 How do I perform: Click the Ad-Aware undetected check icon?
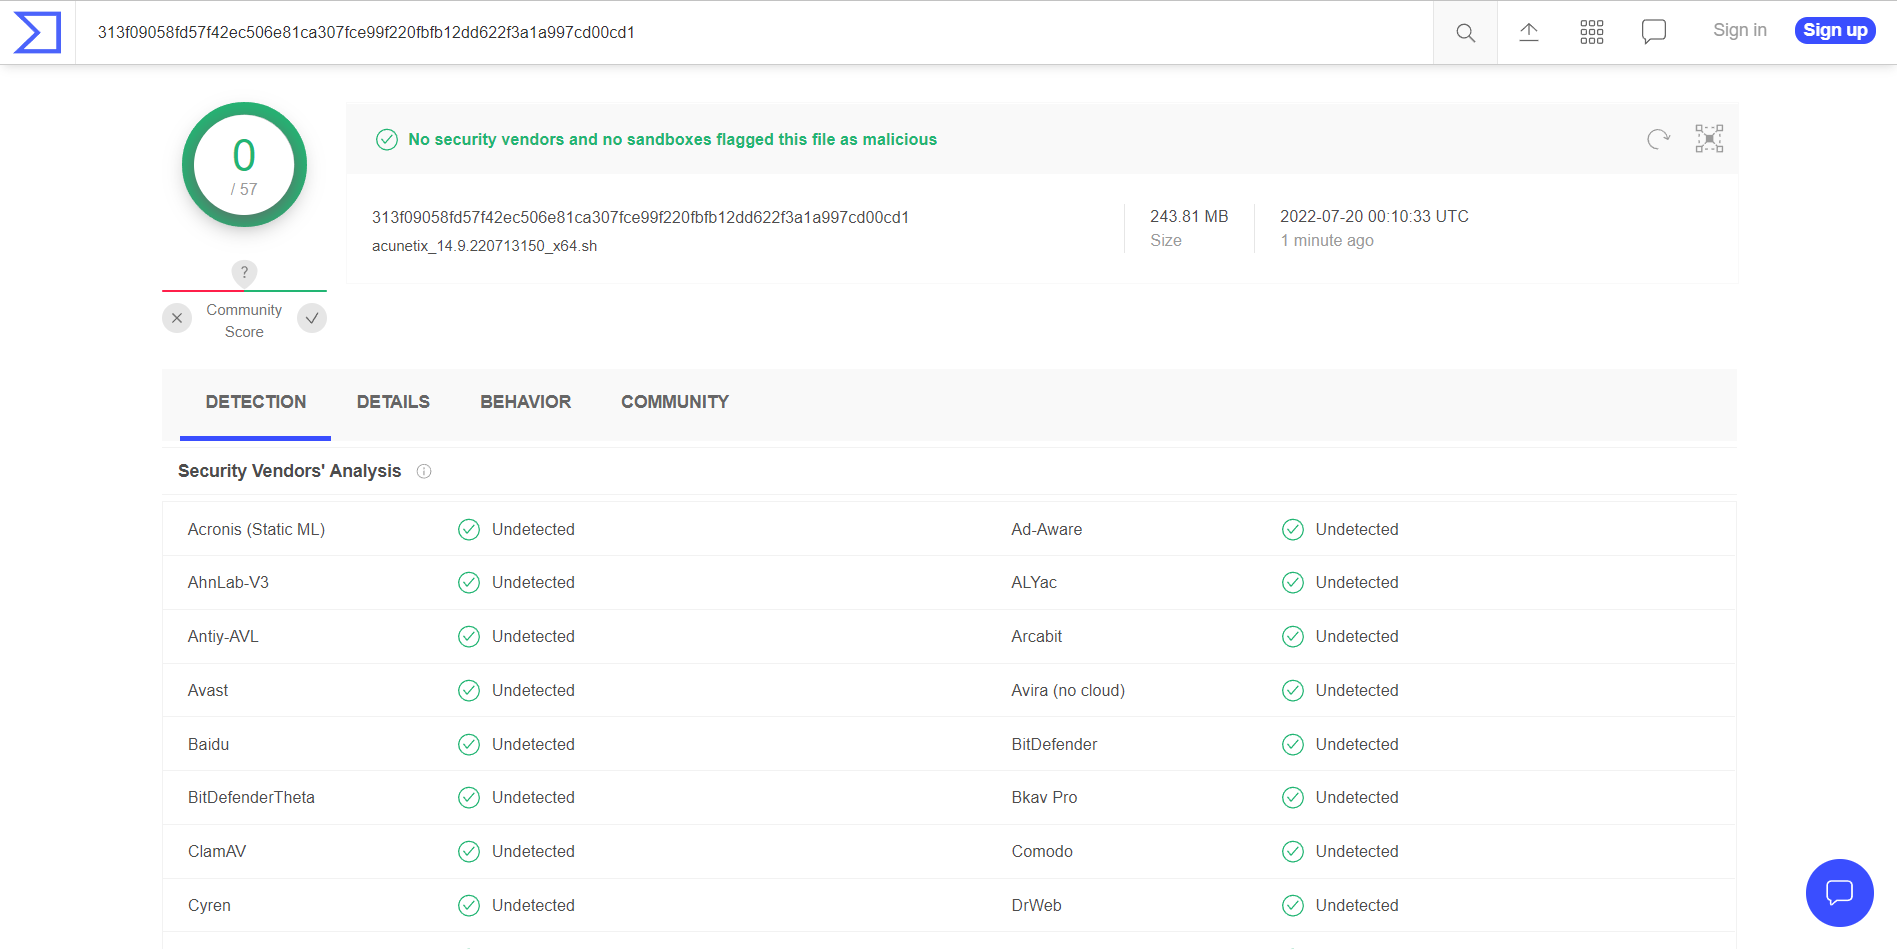tap(1293, 529)
